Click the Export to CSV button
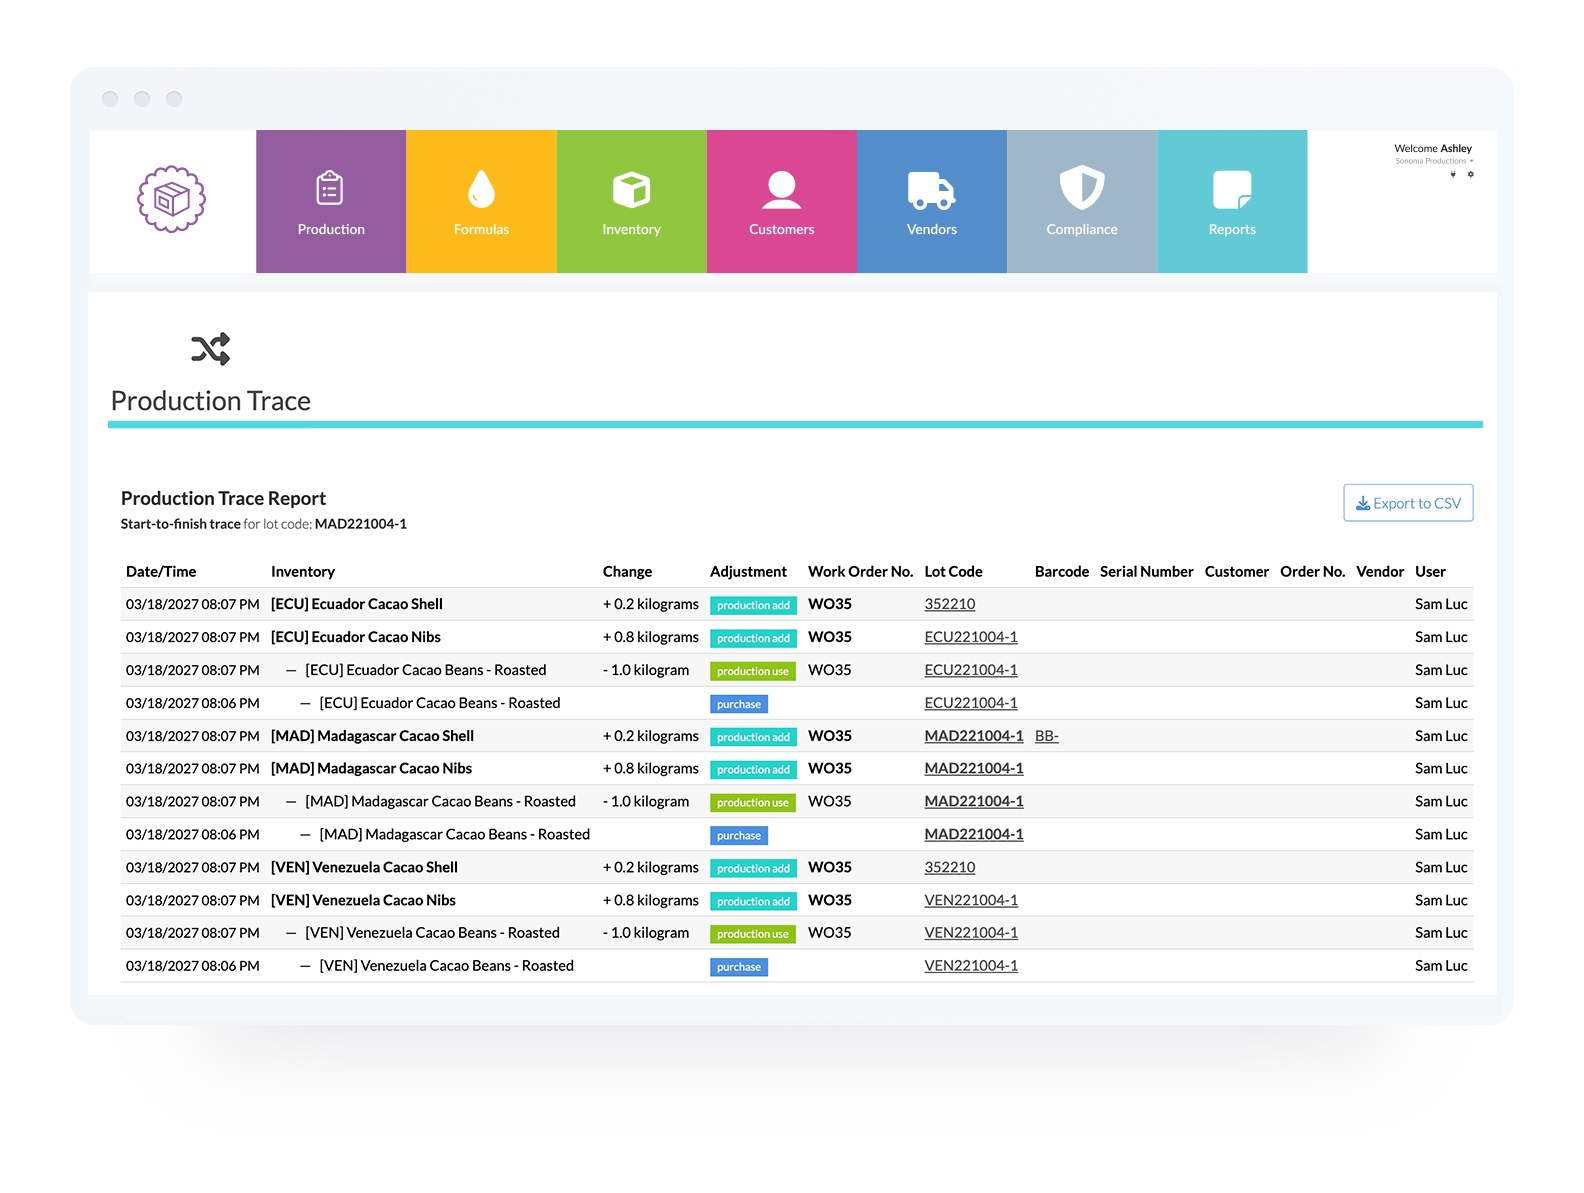 pyautogui.click(x=1408, y=503)
